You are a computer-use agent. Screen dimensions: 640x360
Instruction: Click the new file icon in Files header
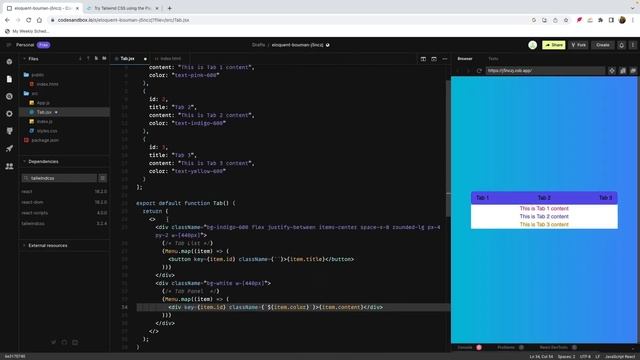tap(96, 59)
